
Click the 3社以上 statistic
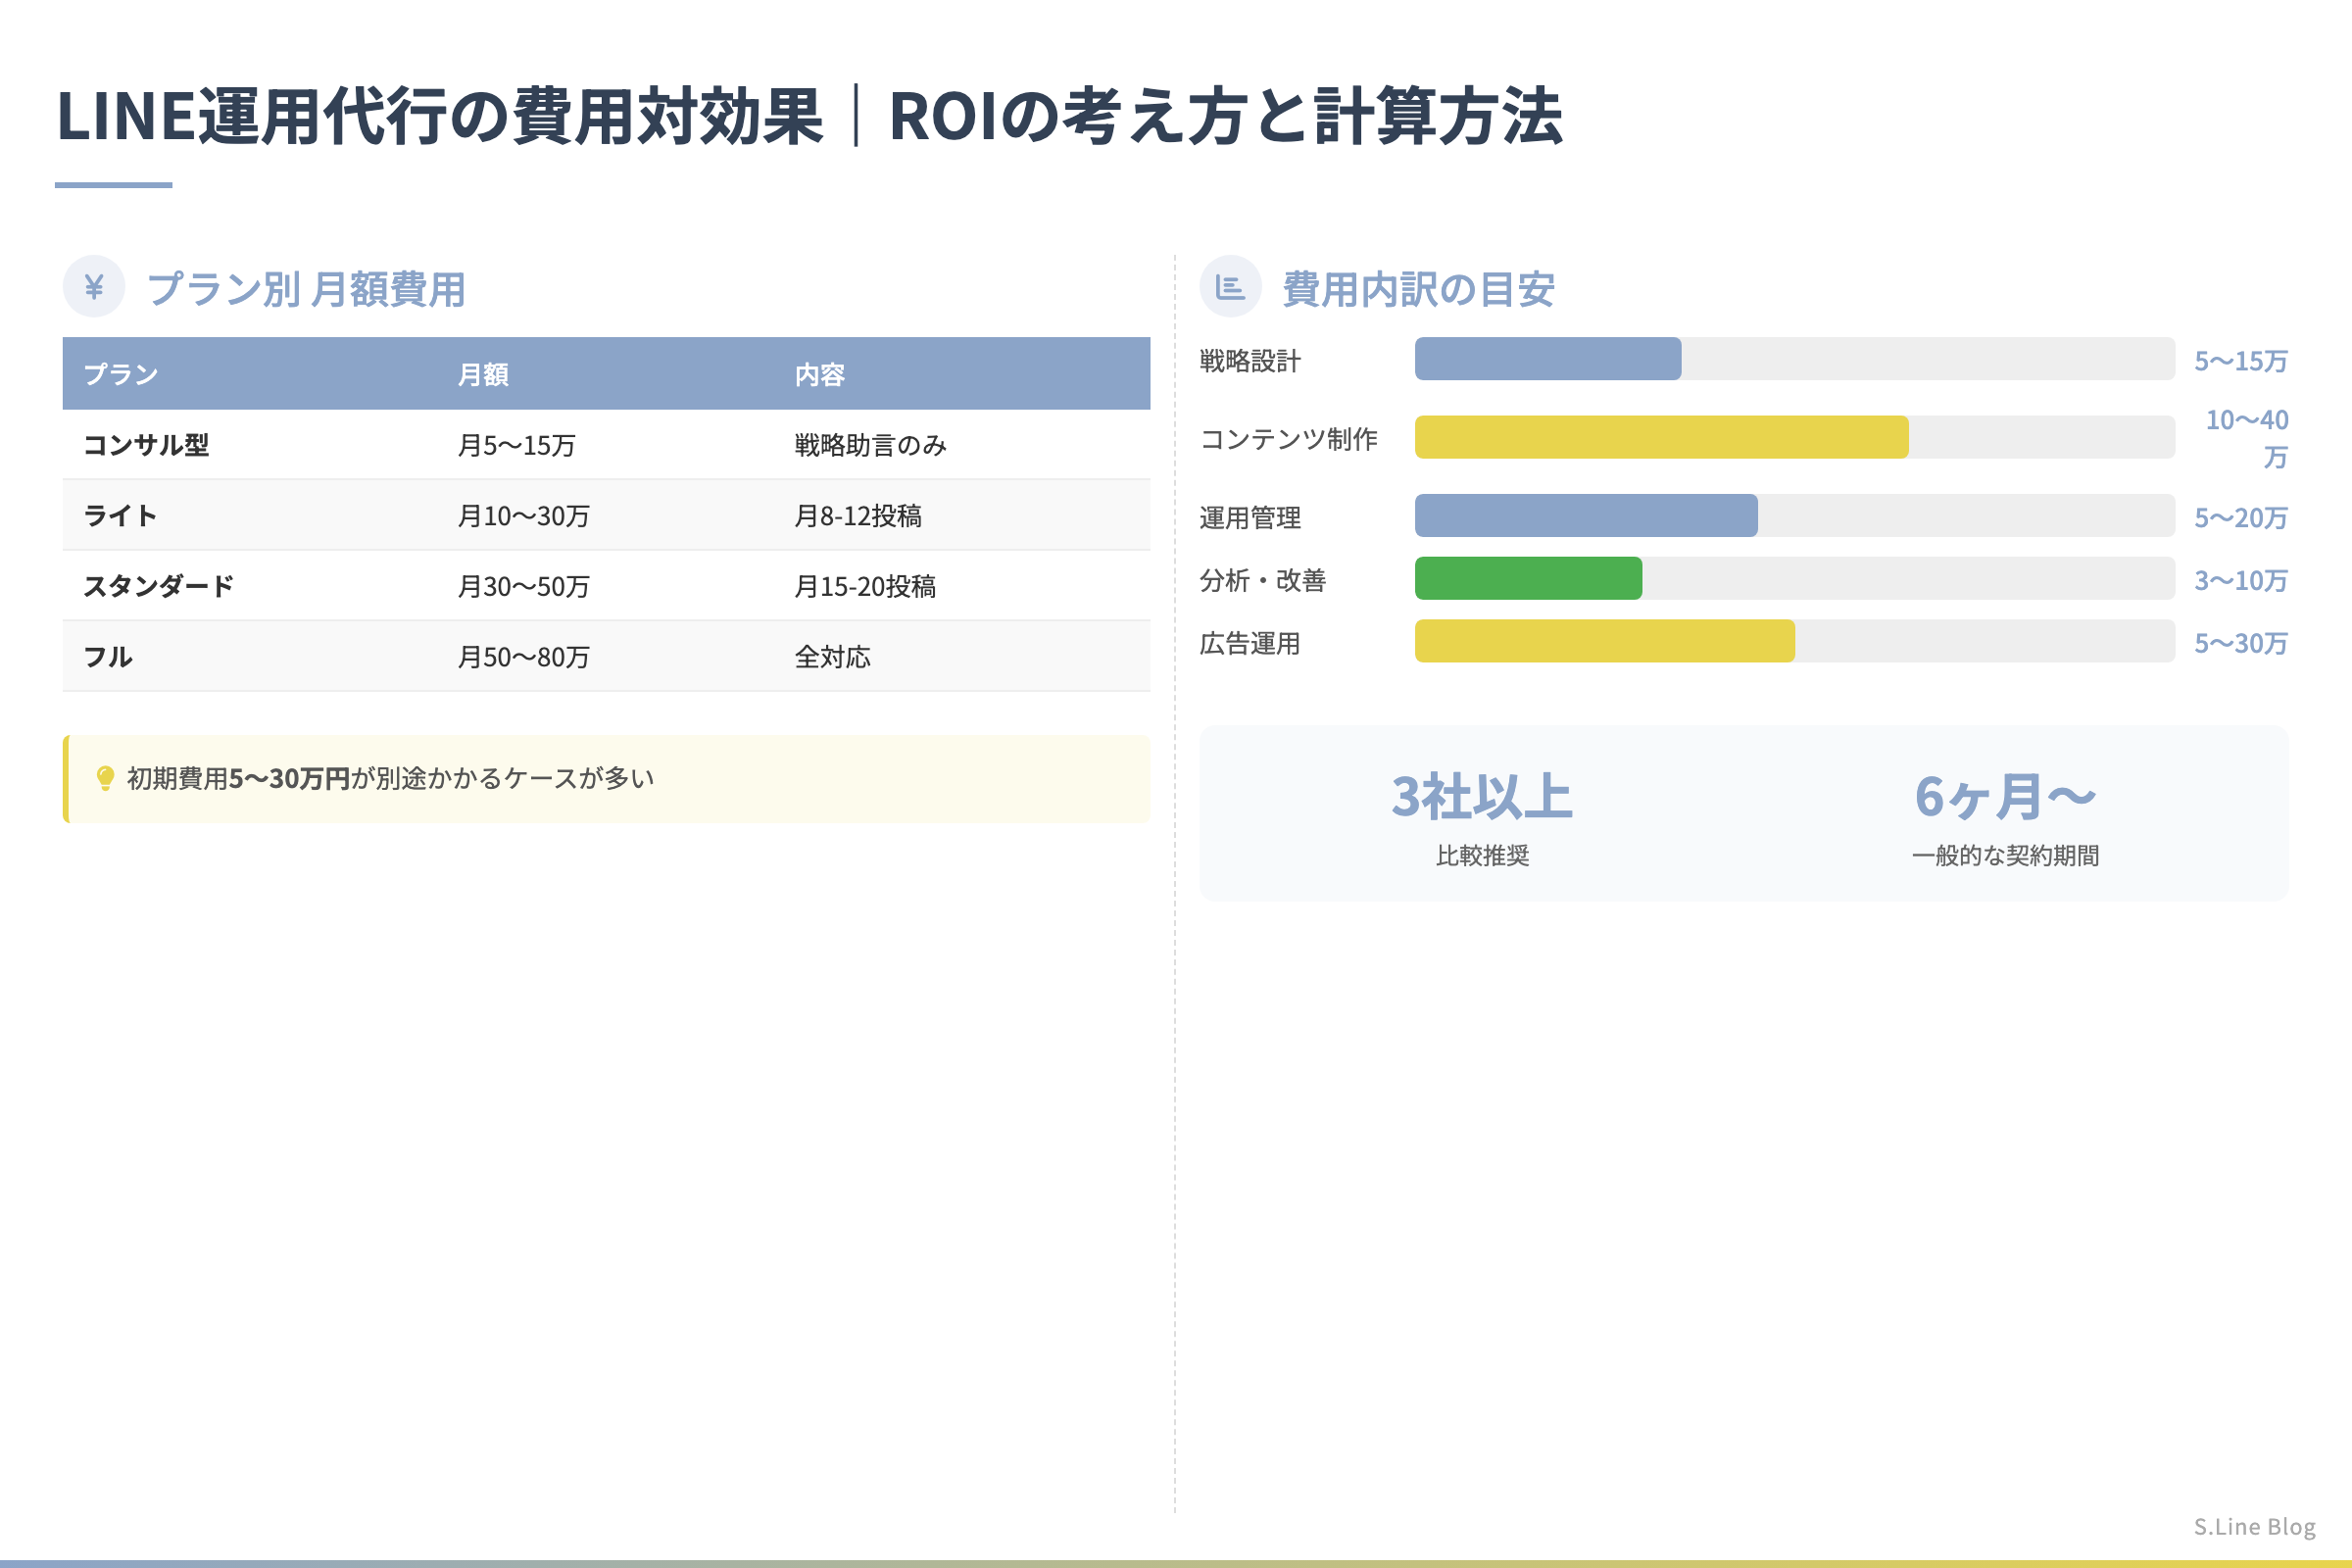tap(1482, 797)
